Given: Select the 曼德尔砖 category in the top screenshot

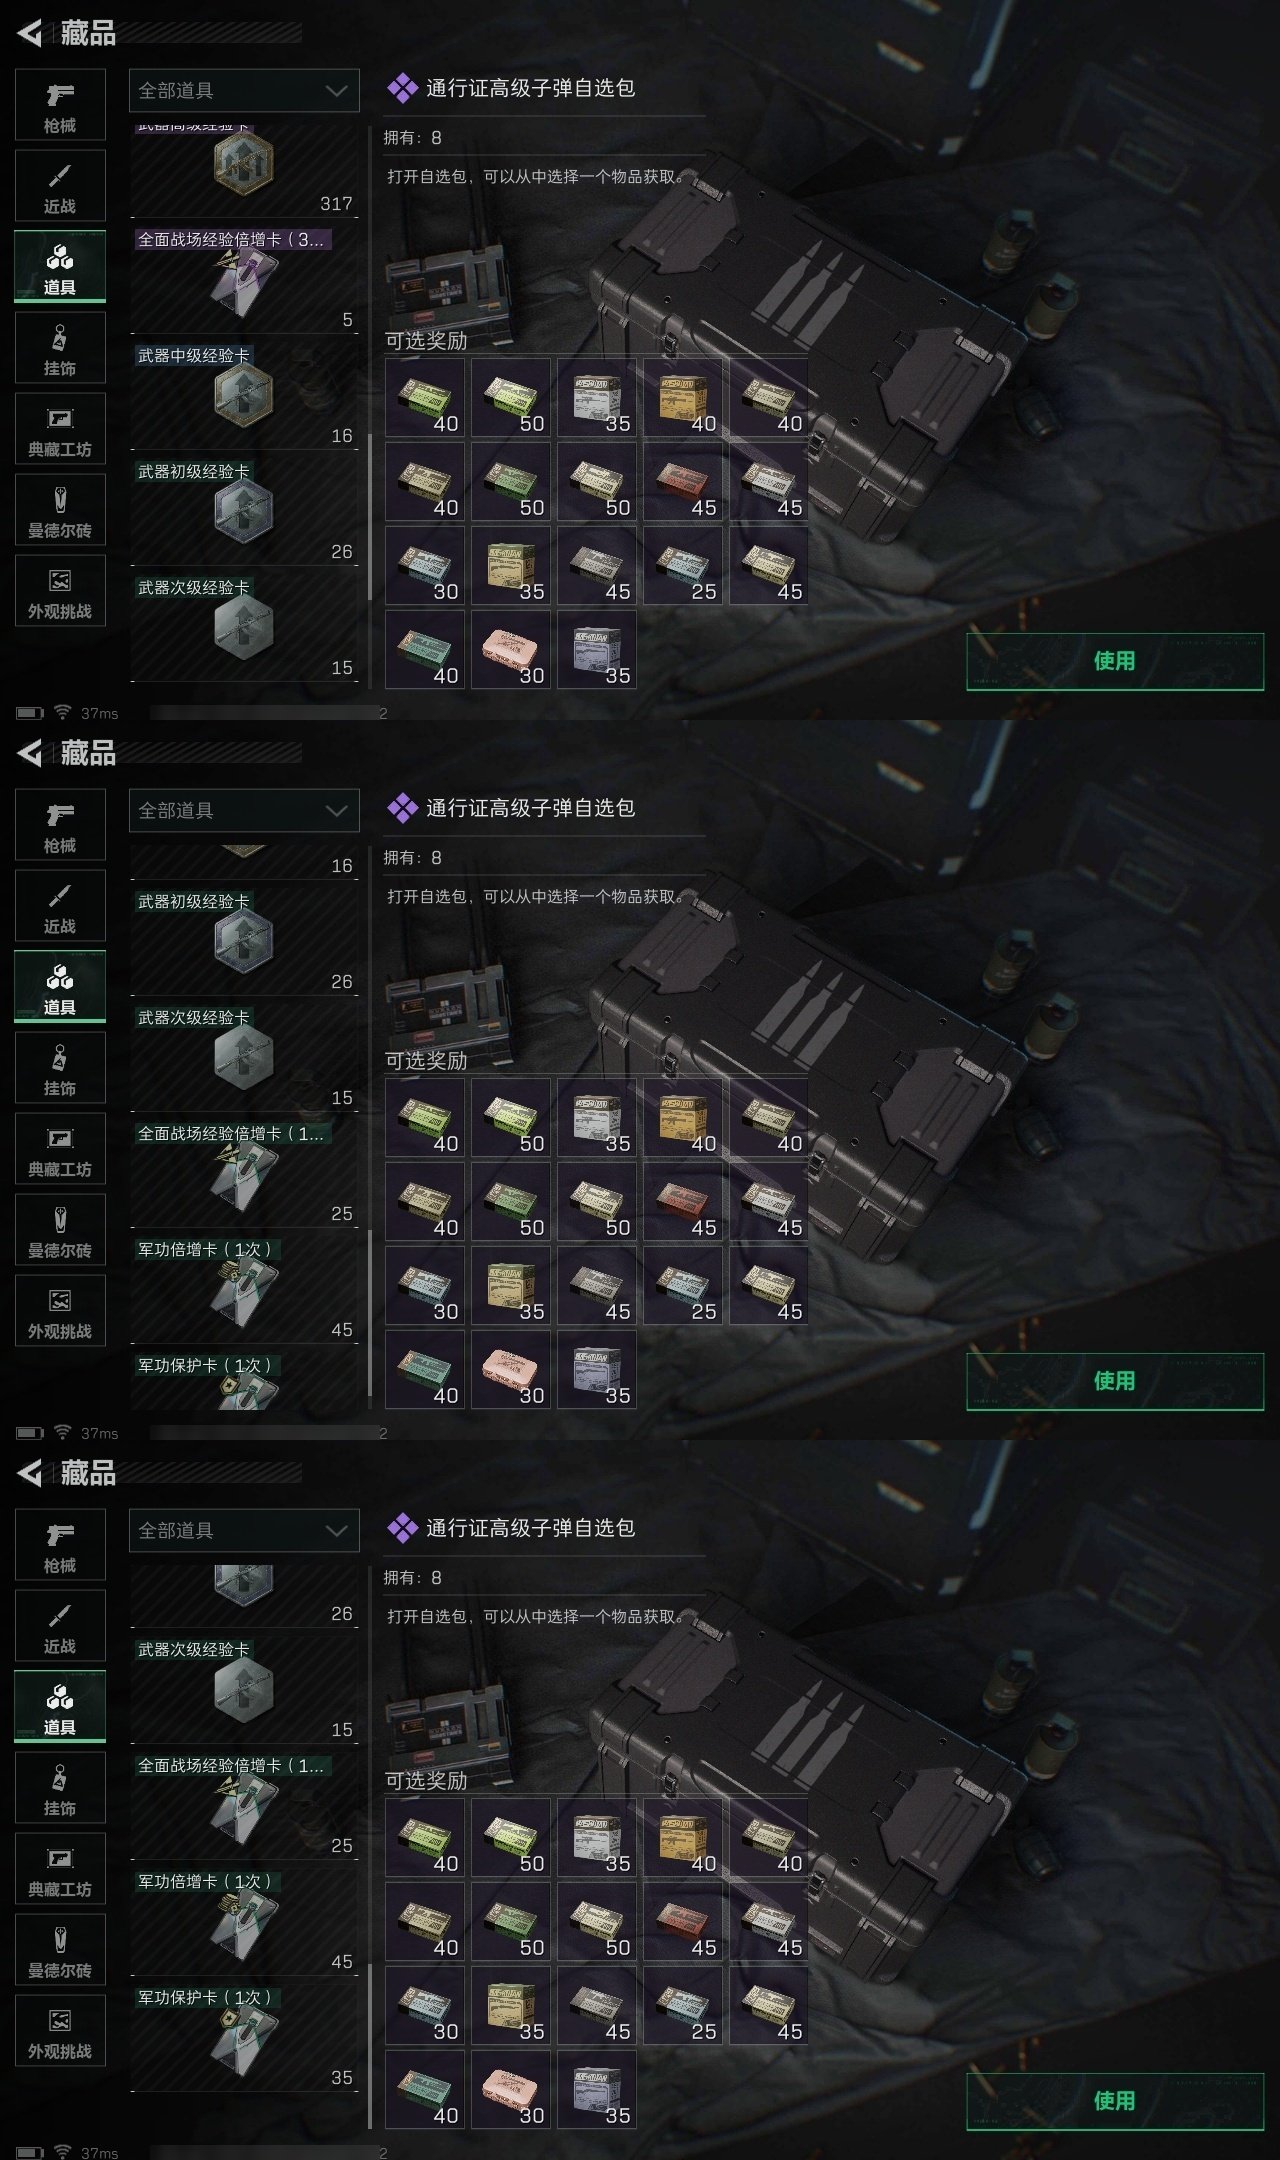Looking at the screenshot, I should click(60, 509).
